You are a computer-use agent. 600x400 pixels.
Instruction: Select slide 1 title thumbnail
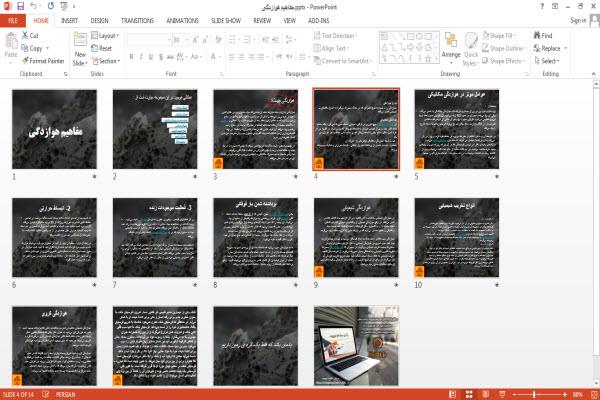[54, 129]
